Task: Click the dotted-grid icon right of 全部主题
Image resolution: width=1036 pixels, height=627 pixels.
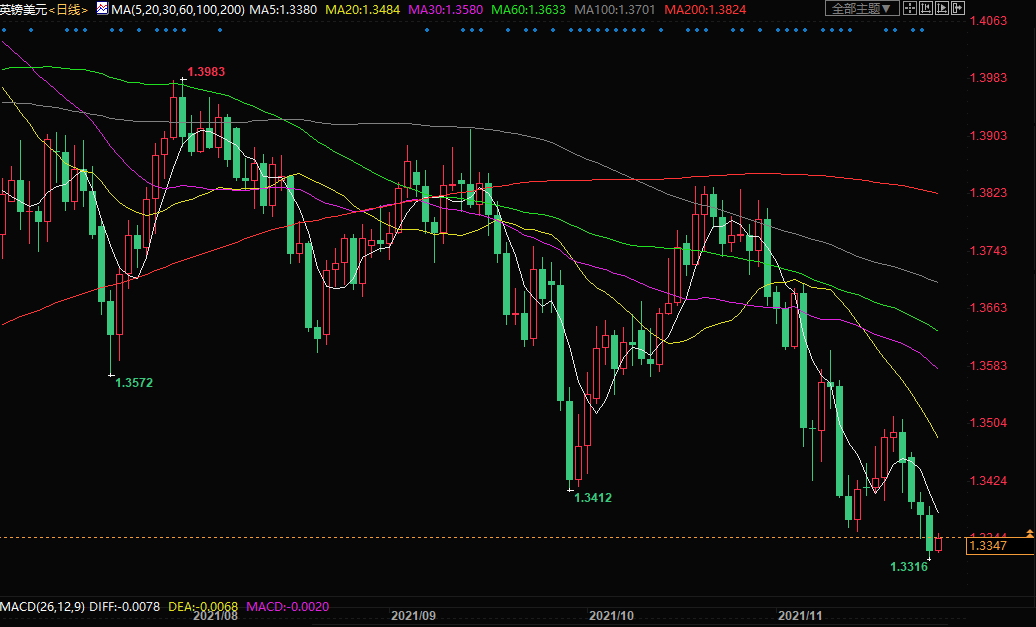Action: 911,9
